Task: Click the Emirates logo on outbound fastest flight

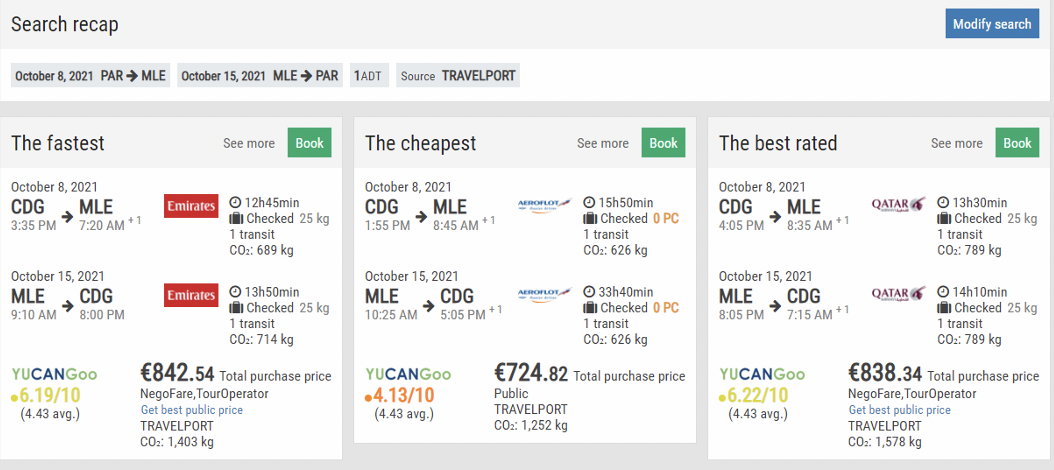Action: click(x=191, y=206)
